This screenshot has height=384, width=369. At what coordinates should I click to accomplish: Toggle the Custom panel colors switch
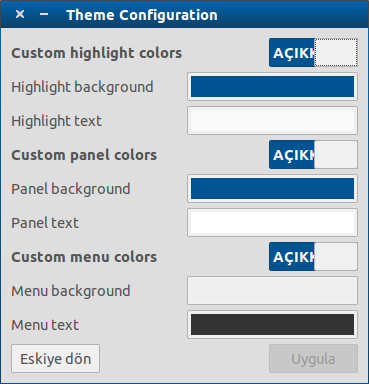[313, 155]
